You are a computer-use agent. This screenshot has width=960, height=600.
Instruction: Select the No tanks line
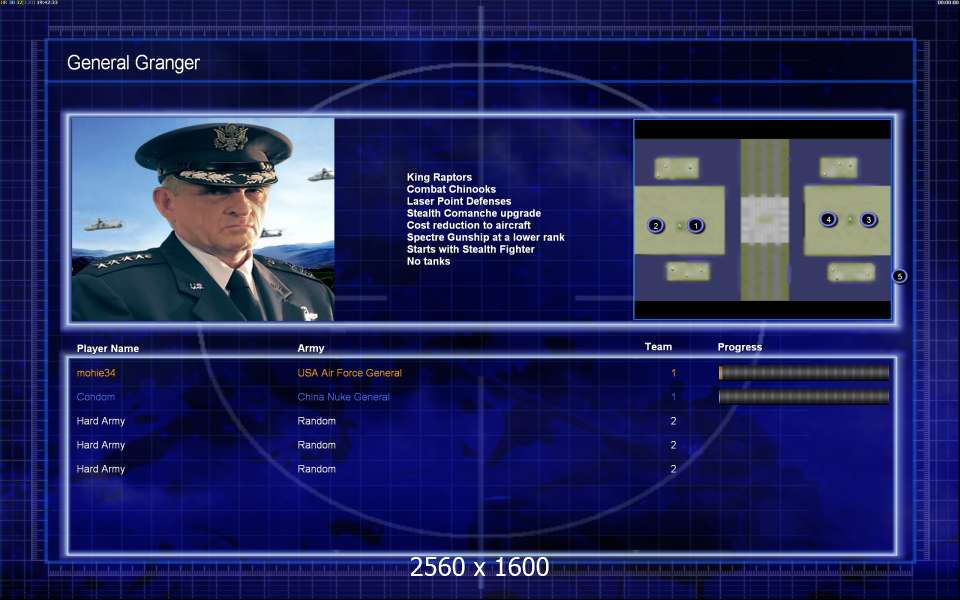click(428, 261)
